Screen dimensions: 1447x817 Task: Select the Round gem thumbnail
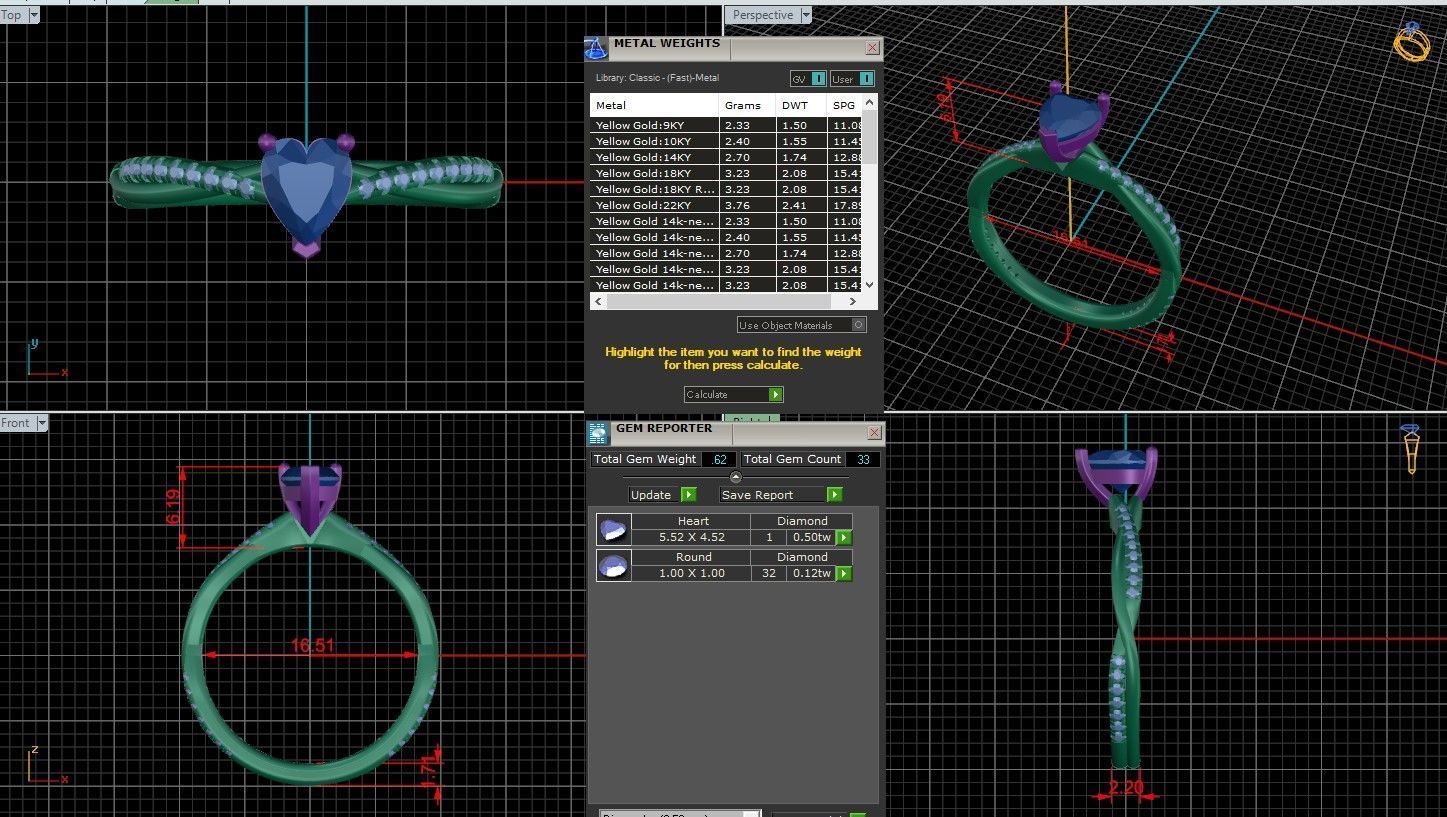tap(614, 565)
